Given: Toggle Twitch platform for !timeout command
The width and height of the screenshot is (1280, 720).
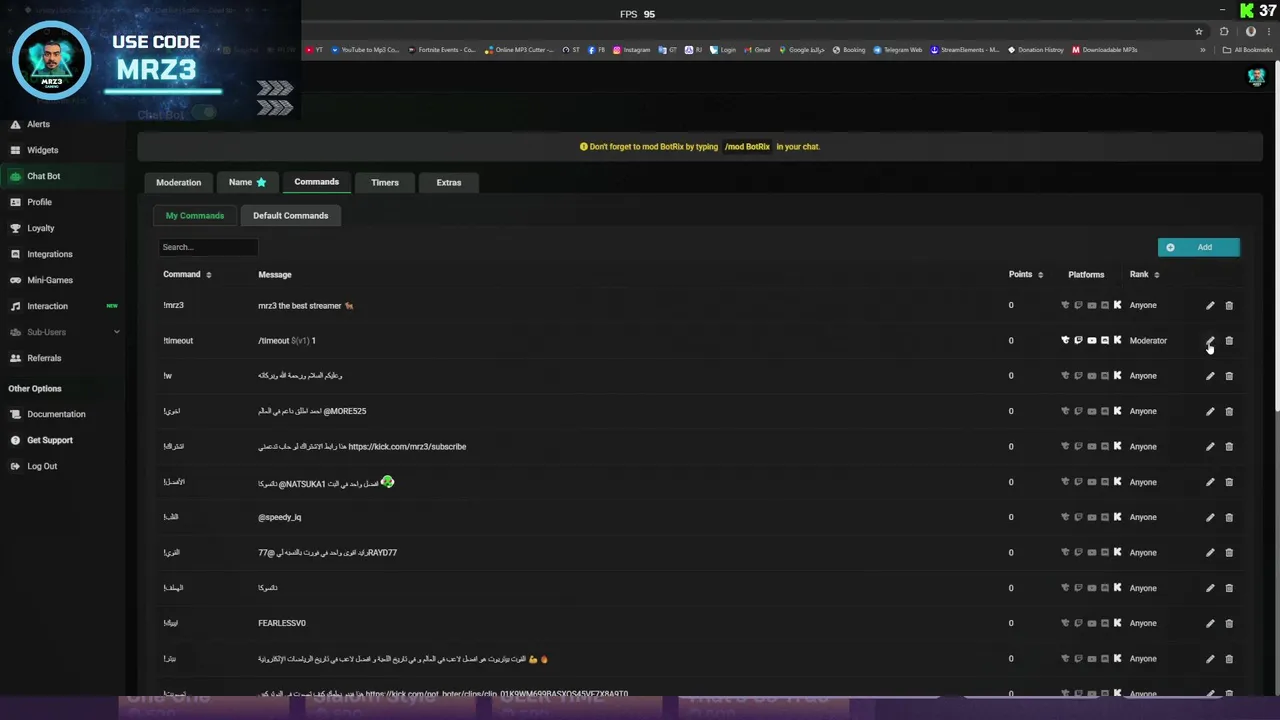Looking at the screenshot, I should coord(1078,340).
